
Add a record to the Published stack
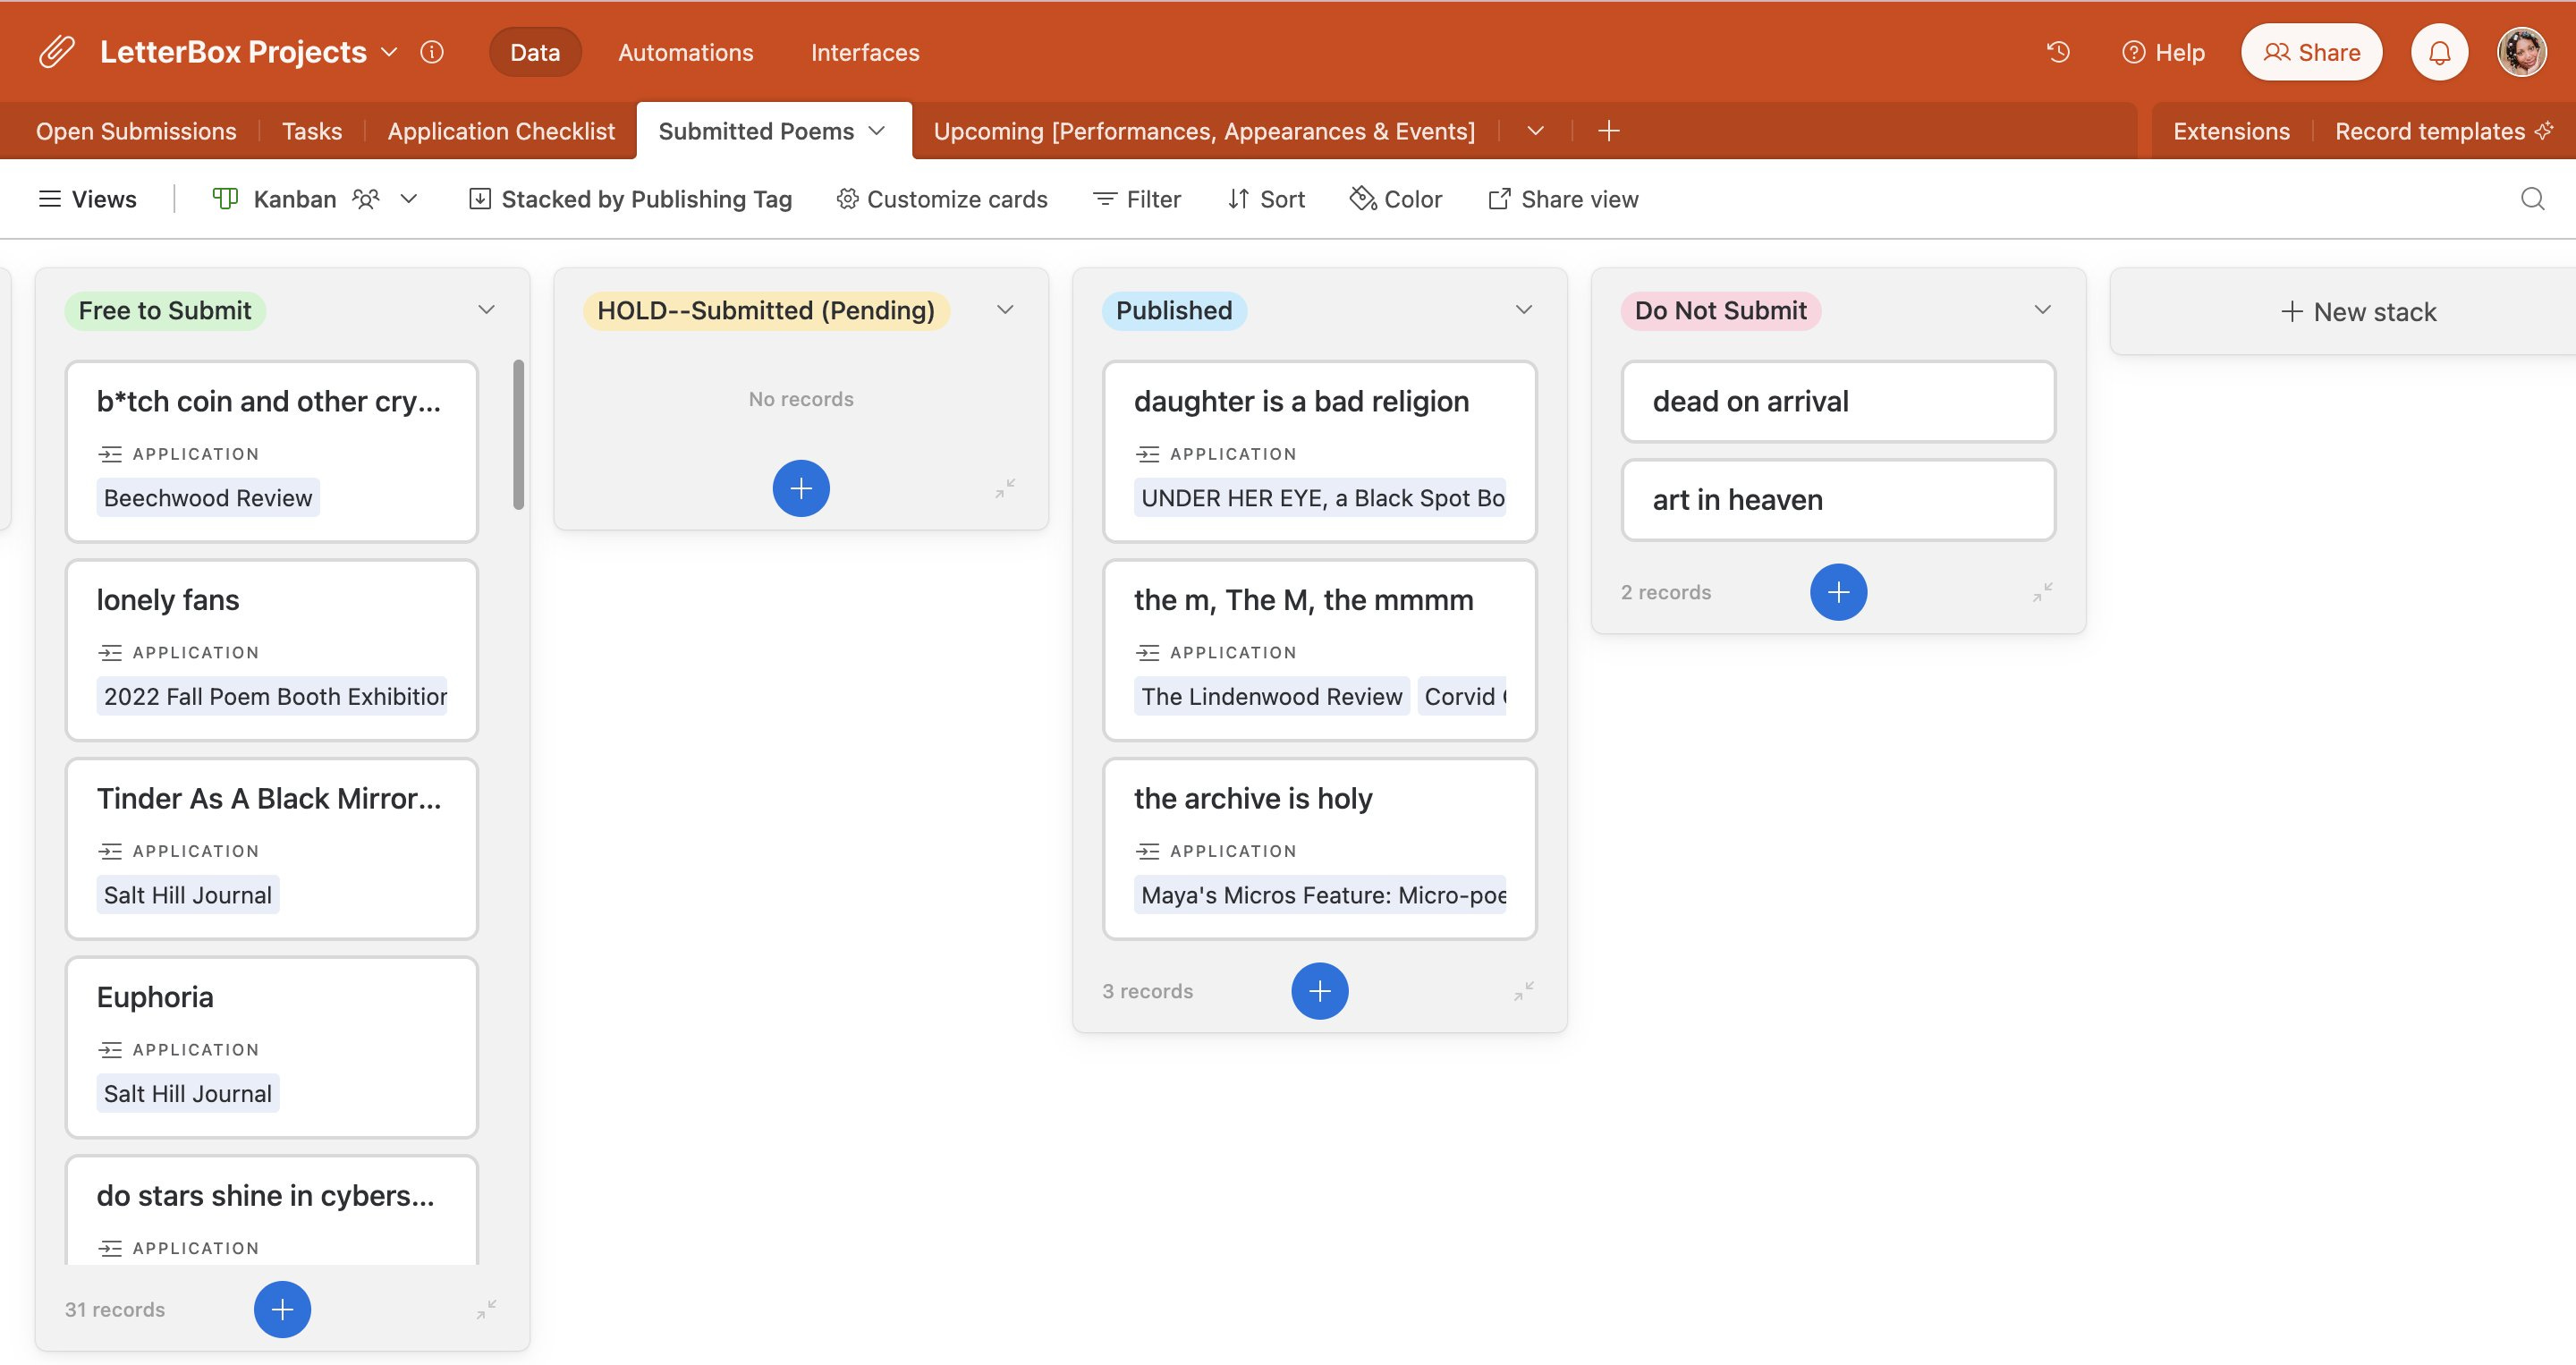coord(1319,991)
